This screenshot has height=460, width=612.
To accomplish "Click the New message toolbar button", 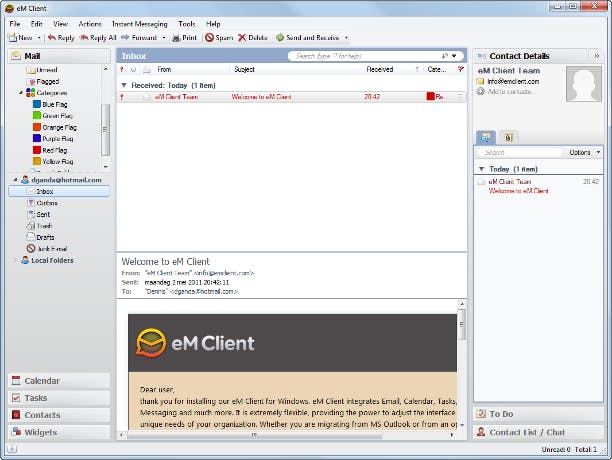I will [x=20, y=38].
